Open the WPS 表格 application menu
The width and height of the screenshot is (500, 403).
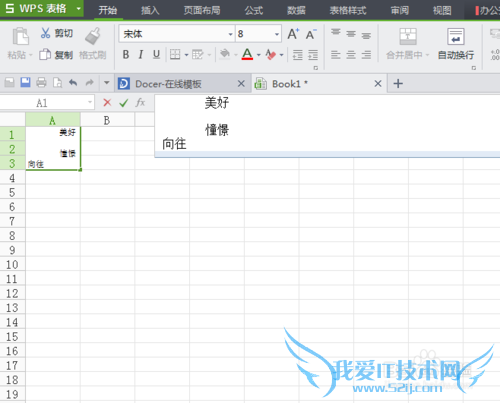pyautogui.click(x=42, y=9)
